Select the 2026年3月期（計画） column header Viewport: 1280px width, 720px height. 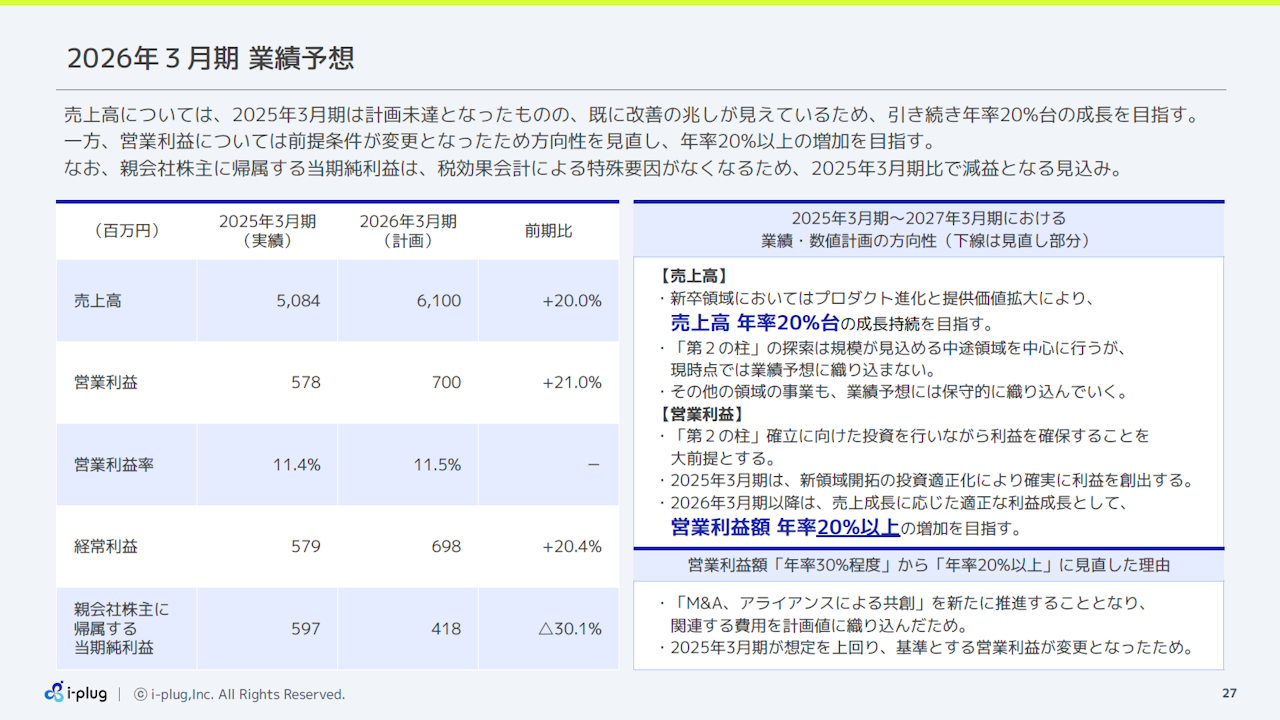click(x=408, y=231)
